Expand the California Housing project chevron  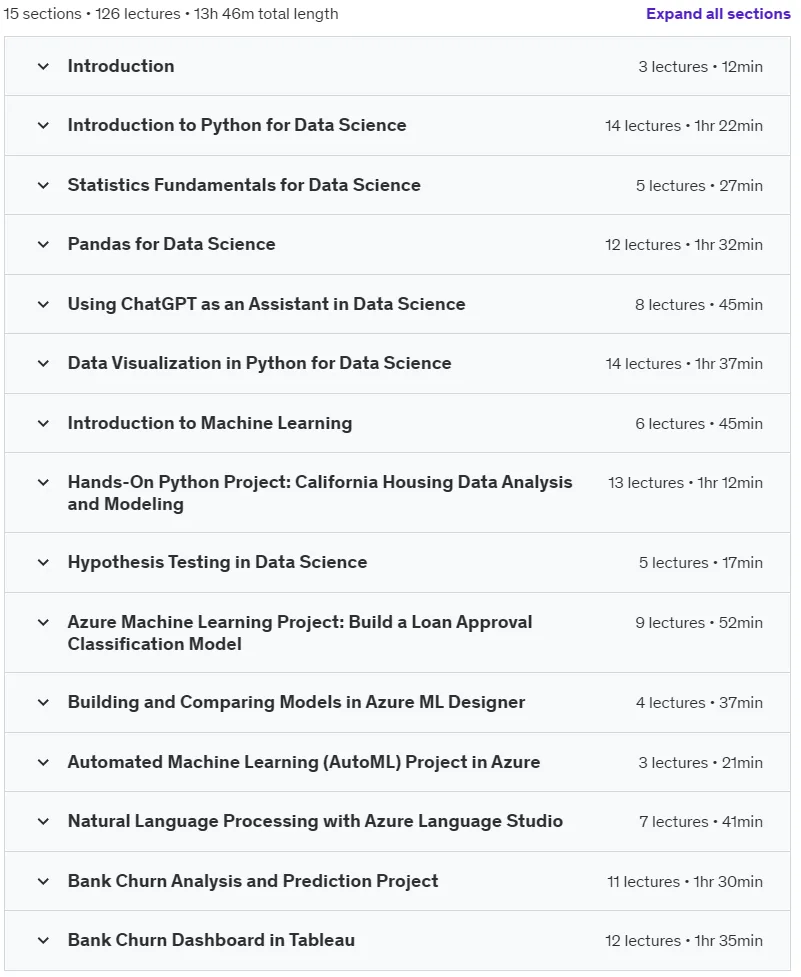[x=43, y=482]
